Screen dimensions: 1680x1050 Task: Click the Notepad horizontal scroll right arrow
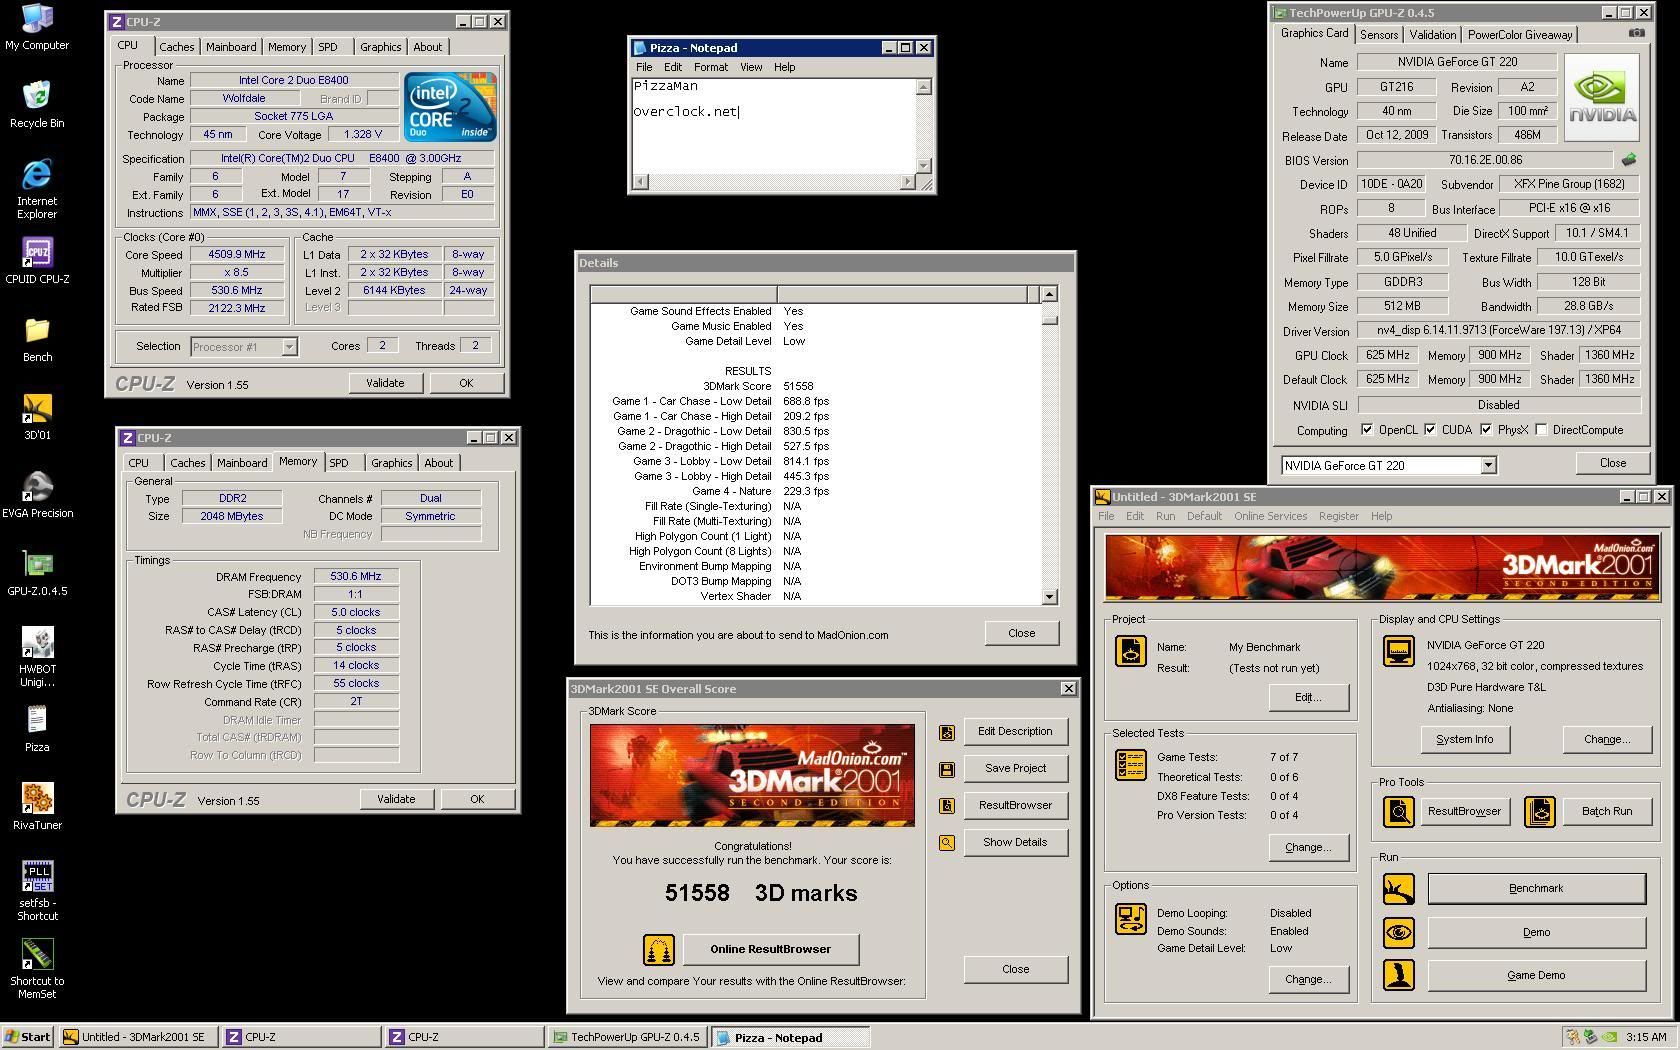coord(907,181)
